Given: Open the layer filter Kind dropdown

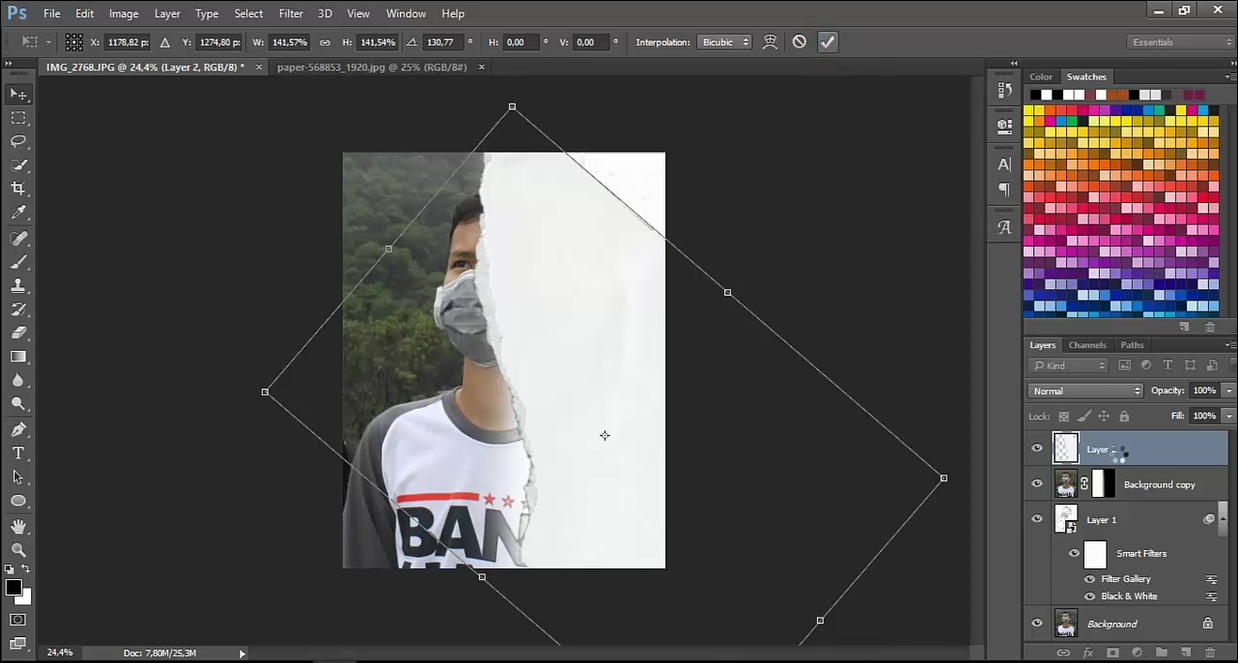Looking at the screenshot, I should [x=1070, y=366].
